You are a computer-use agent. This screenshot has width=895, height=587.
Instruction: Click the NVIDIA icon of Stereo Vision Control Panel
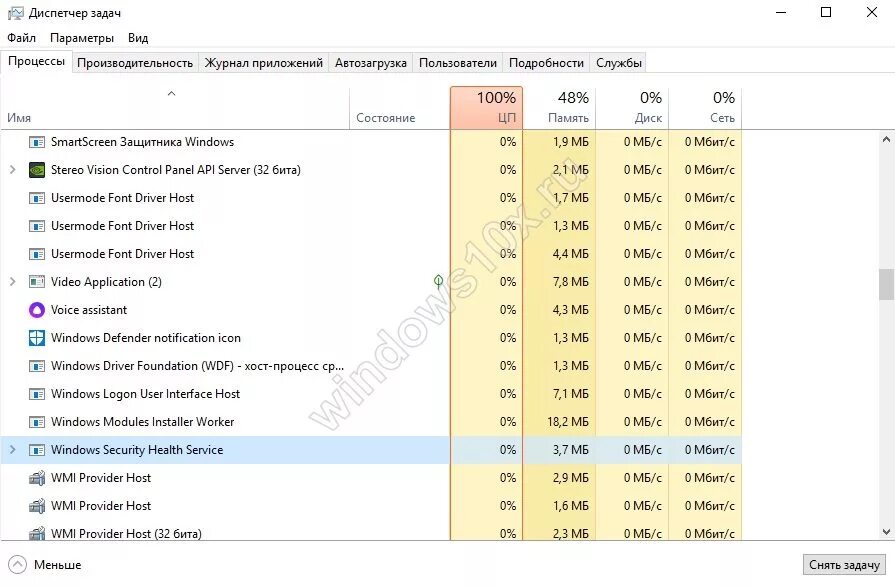click(37, 170)
